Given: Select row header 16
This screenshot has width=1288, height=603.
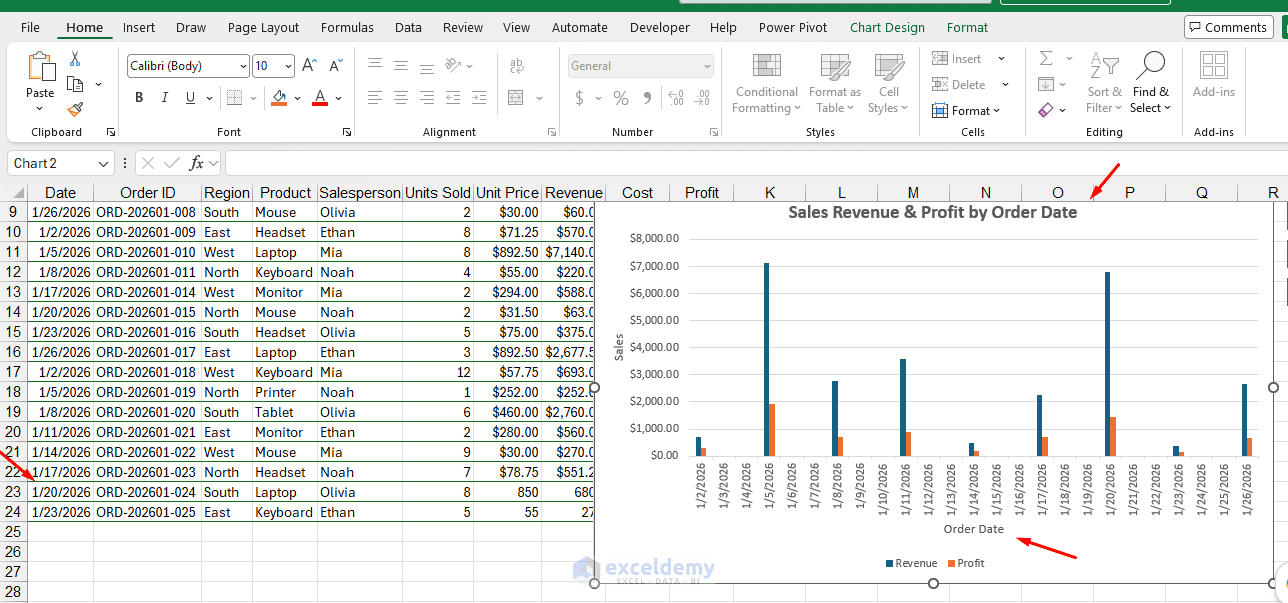Looking at the screenshot, I should 13,352.
